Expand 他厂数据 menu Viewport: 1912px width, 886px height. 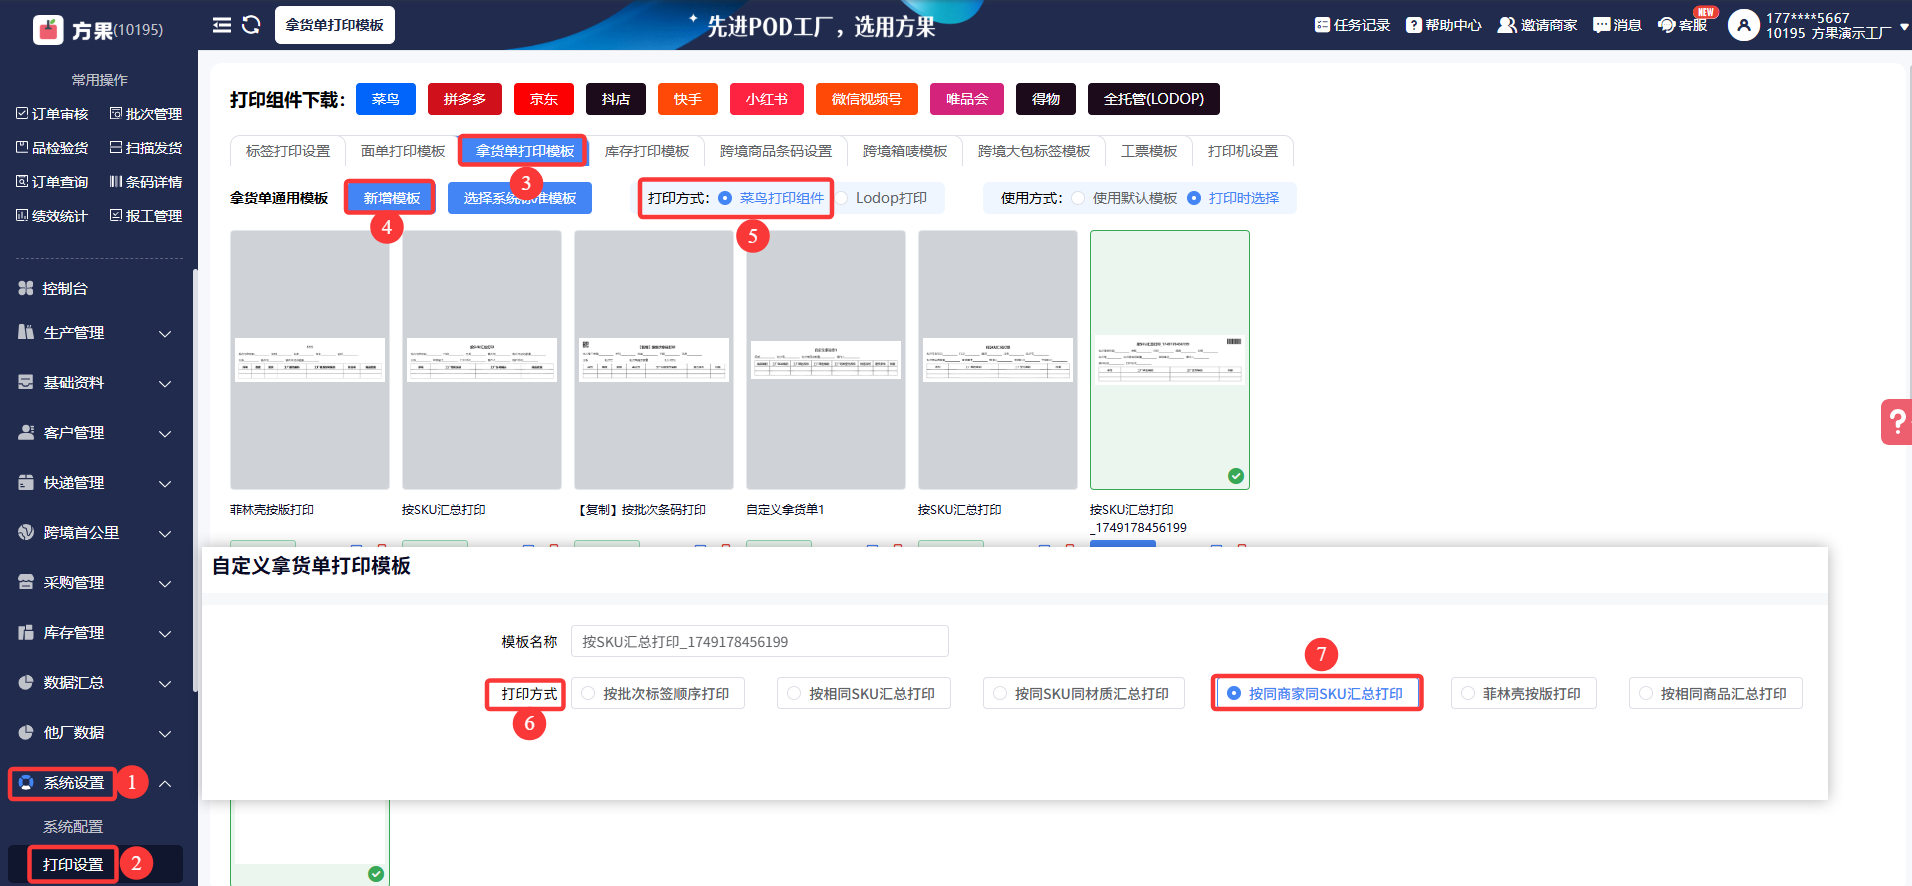tap(96, 733)
